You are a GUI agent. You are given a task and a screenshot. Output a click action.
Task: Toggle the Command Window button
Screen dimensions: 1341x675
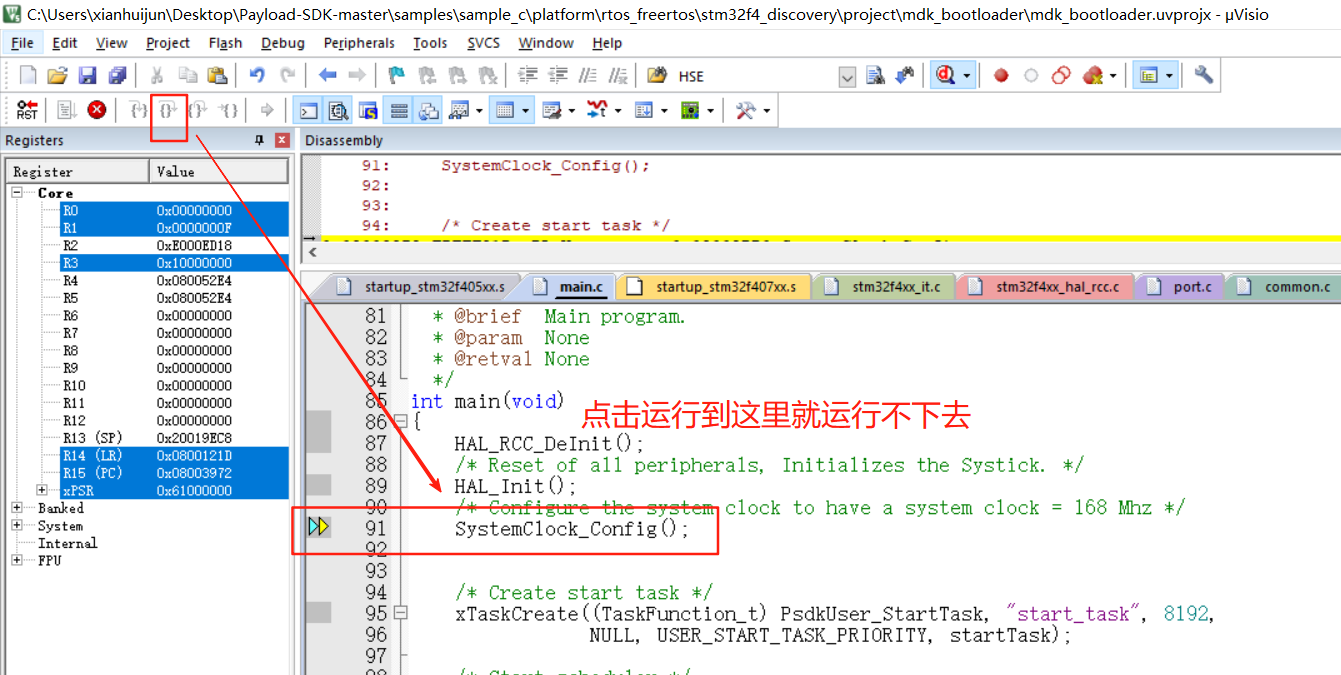point(309,110)
